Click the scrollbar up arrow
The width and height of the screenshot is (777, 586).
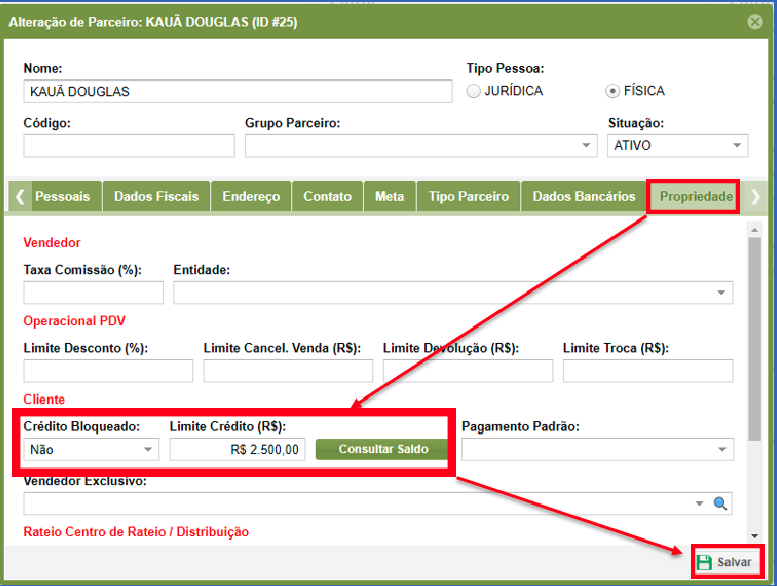[x=754, y=230]
